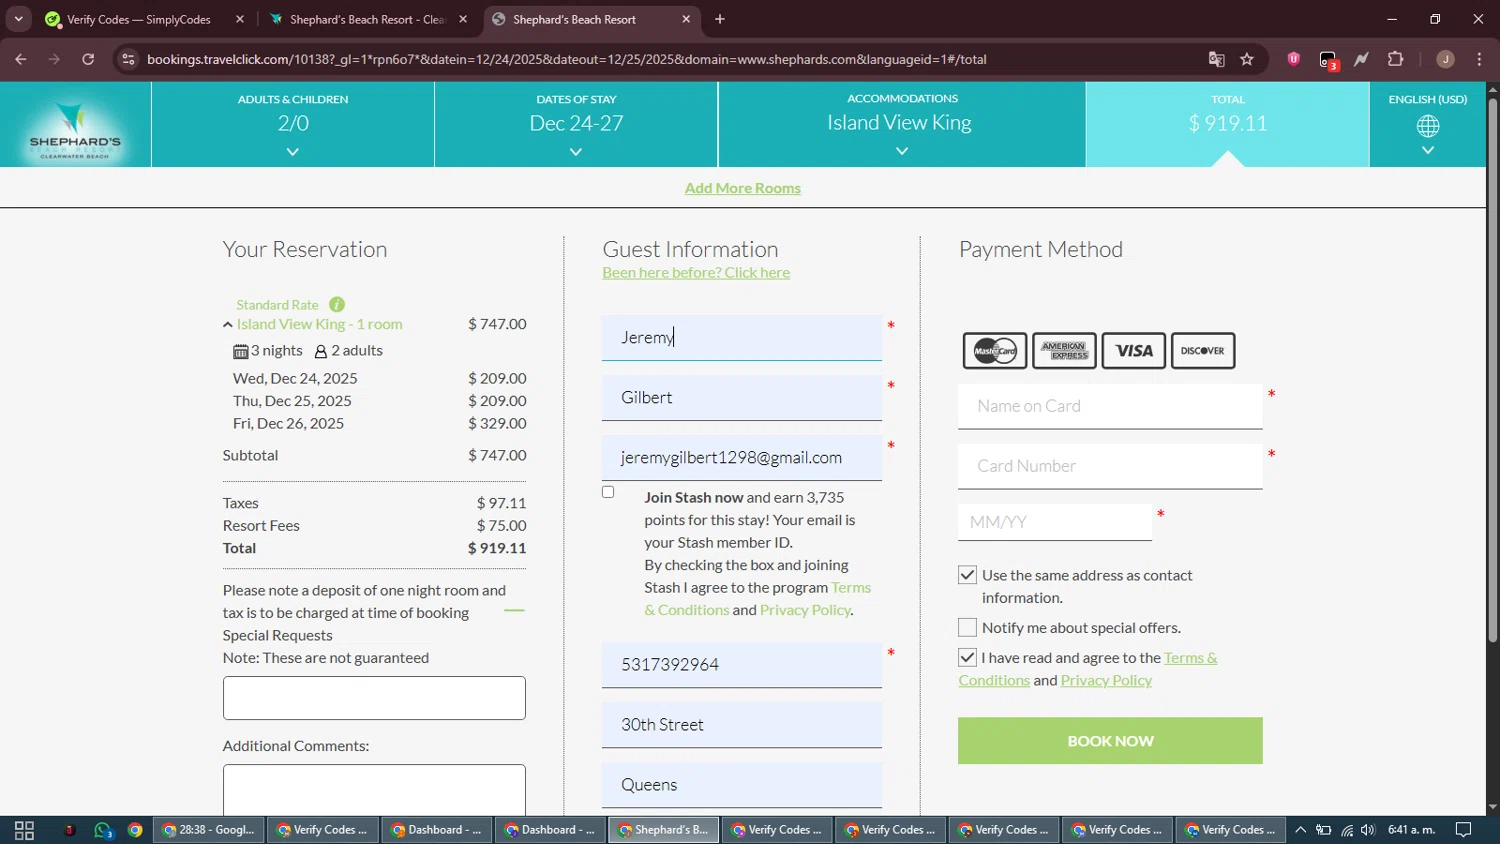Click the Discover card icon
Screen dimensions: 1500x844
(1203, 351)
